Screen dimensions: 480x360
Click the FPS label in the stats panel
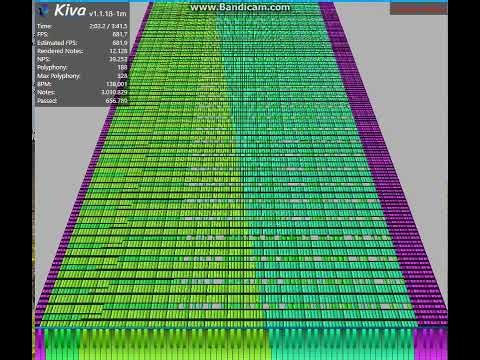43,34
